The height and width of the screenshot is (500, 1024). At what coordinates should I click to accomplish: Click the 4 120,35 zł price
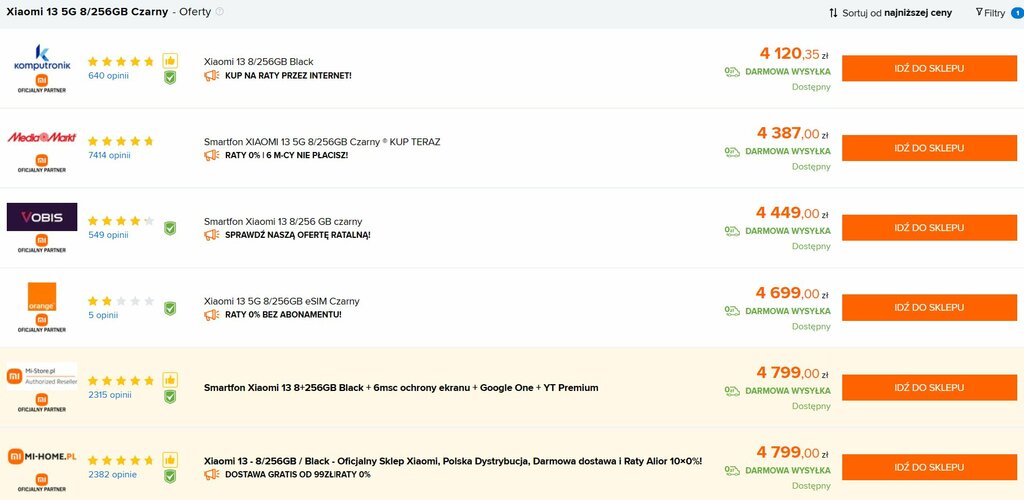pyautogui.click(x=794, y=54)
